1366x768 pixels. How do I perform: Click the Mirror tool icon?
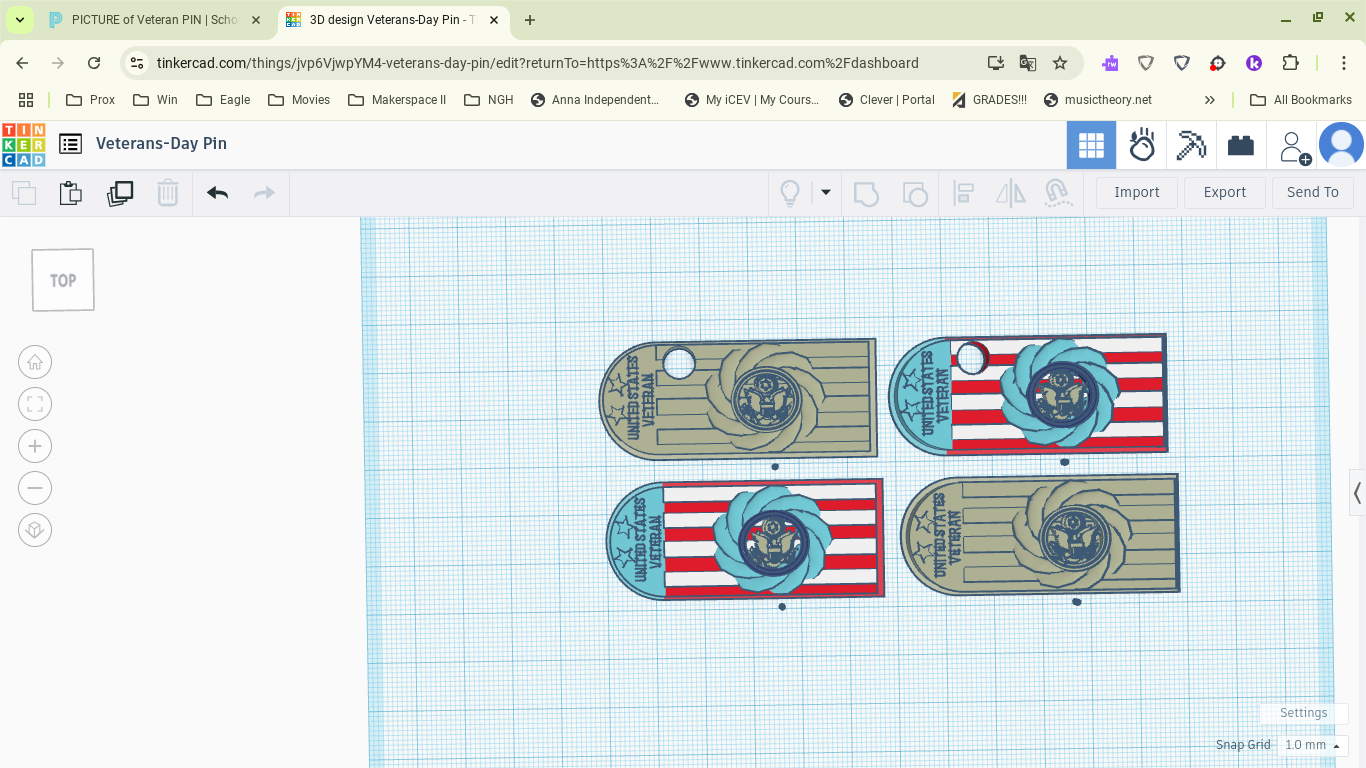(1011, 193)
